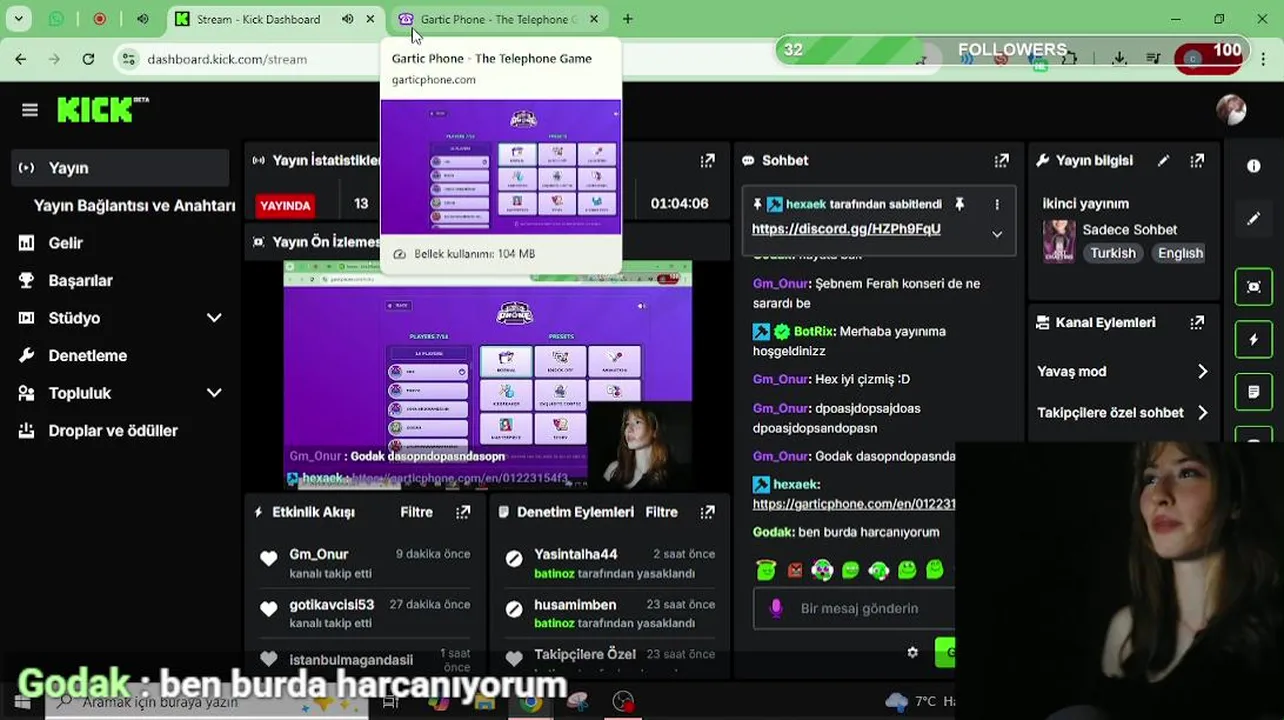Pop out the Etkinlik Akışı panel
The image size is (1284, 720).
coord(463,512)
